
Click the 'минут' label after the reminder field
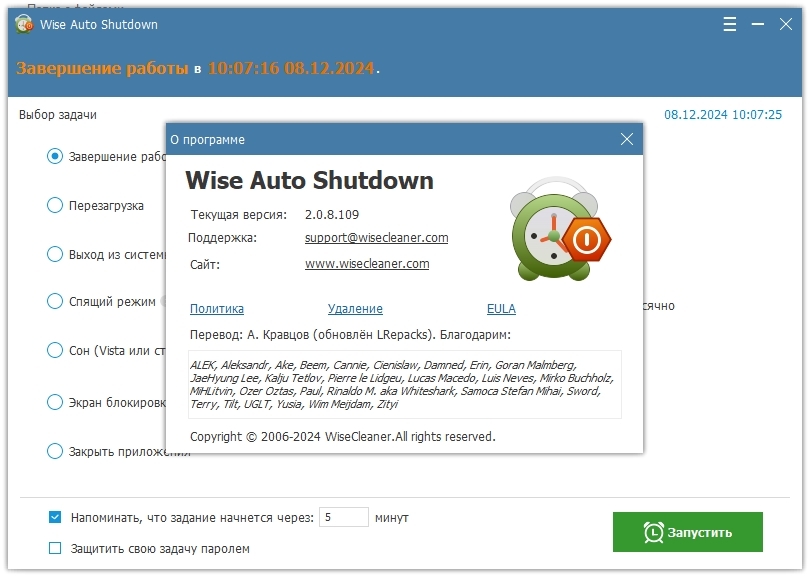pos(392,518)
